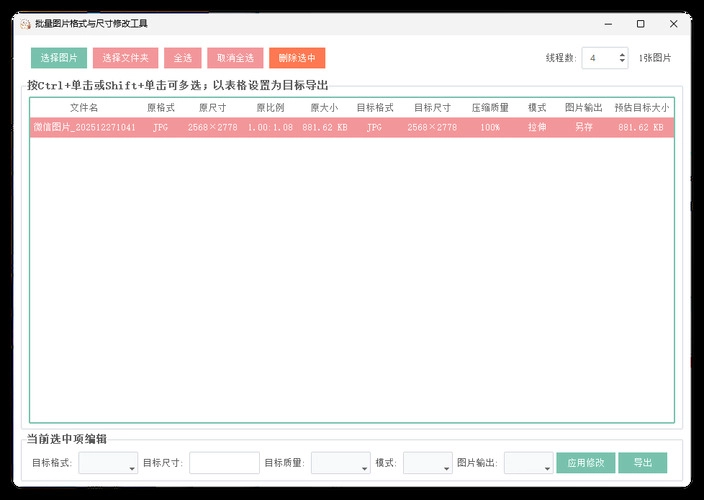Click the app icon in the title bar
Image resolution: width=704 pixels, height=500 pixels.
tap(24, 23)
